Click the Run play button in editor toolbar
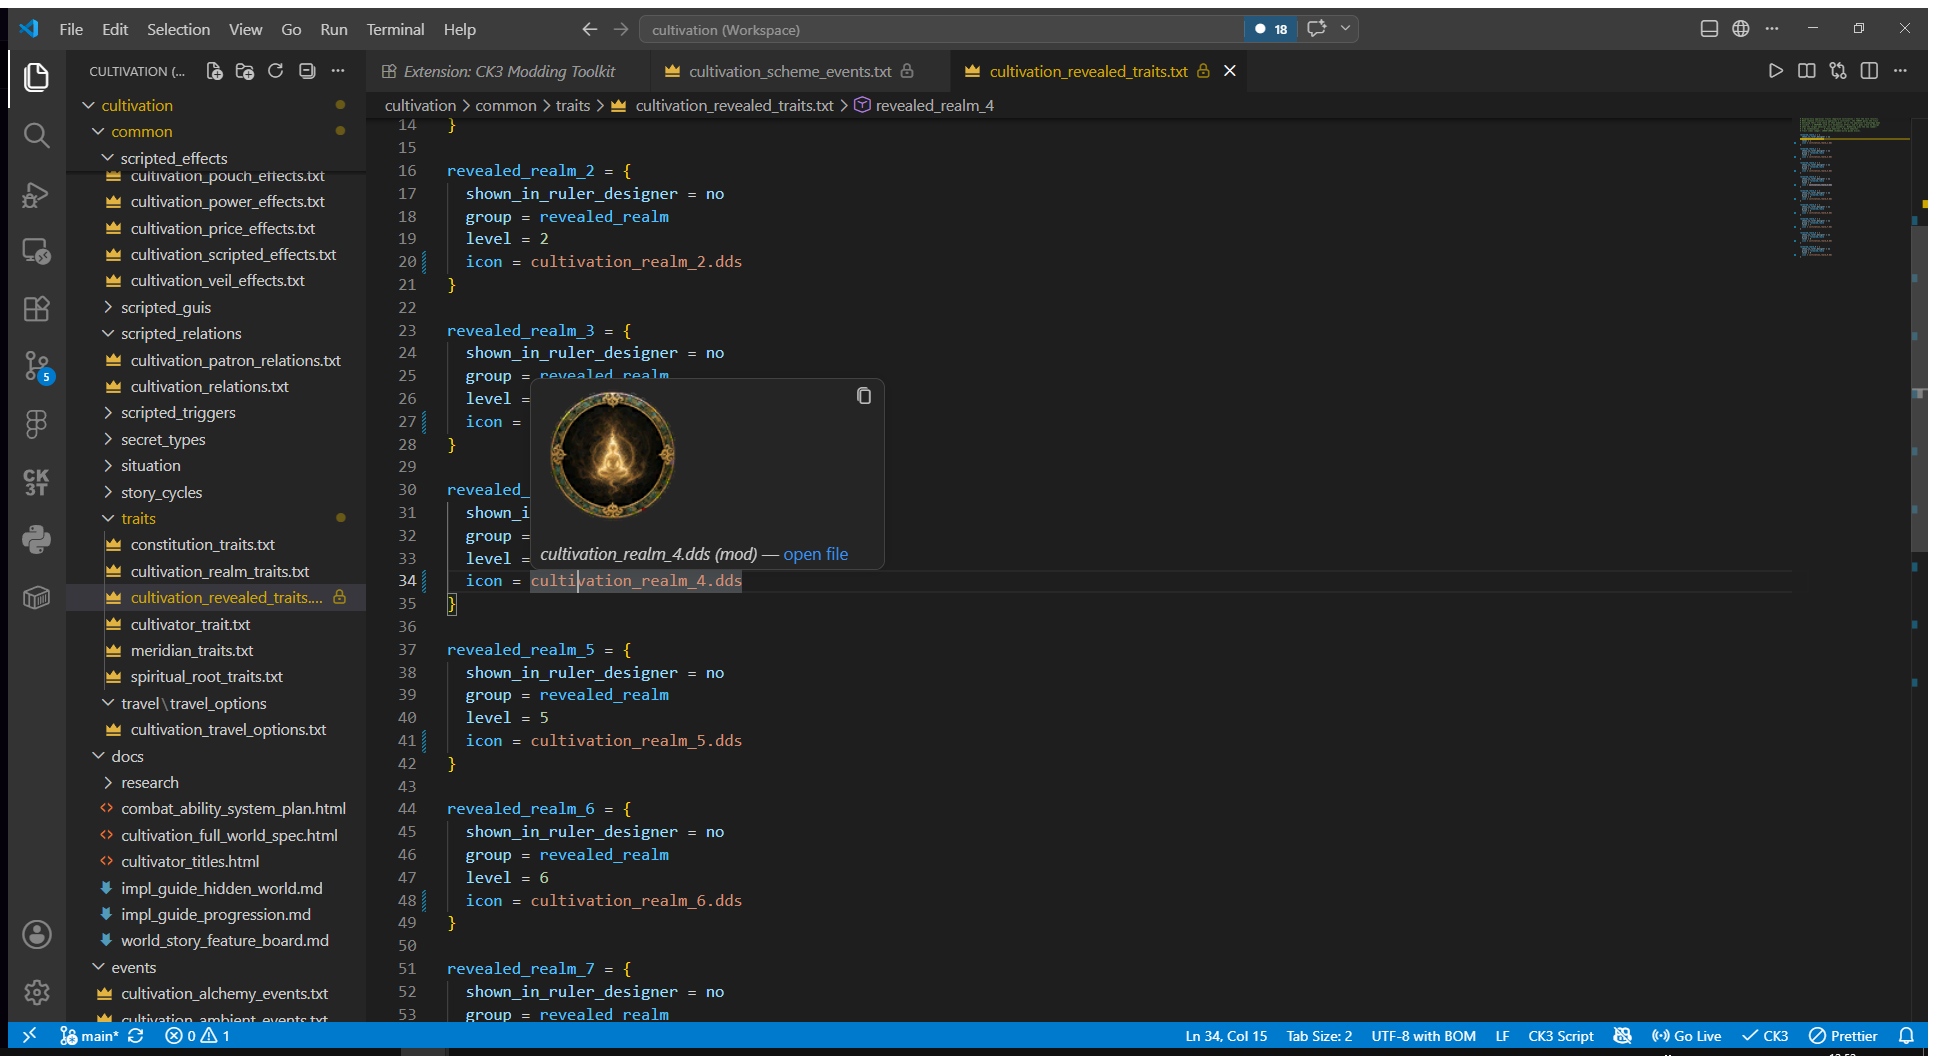This screenshot has width=1936, height=1056. pos(1775,71)
